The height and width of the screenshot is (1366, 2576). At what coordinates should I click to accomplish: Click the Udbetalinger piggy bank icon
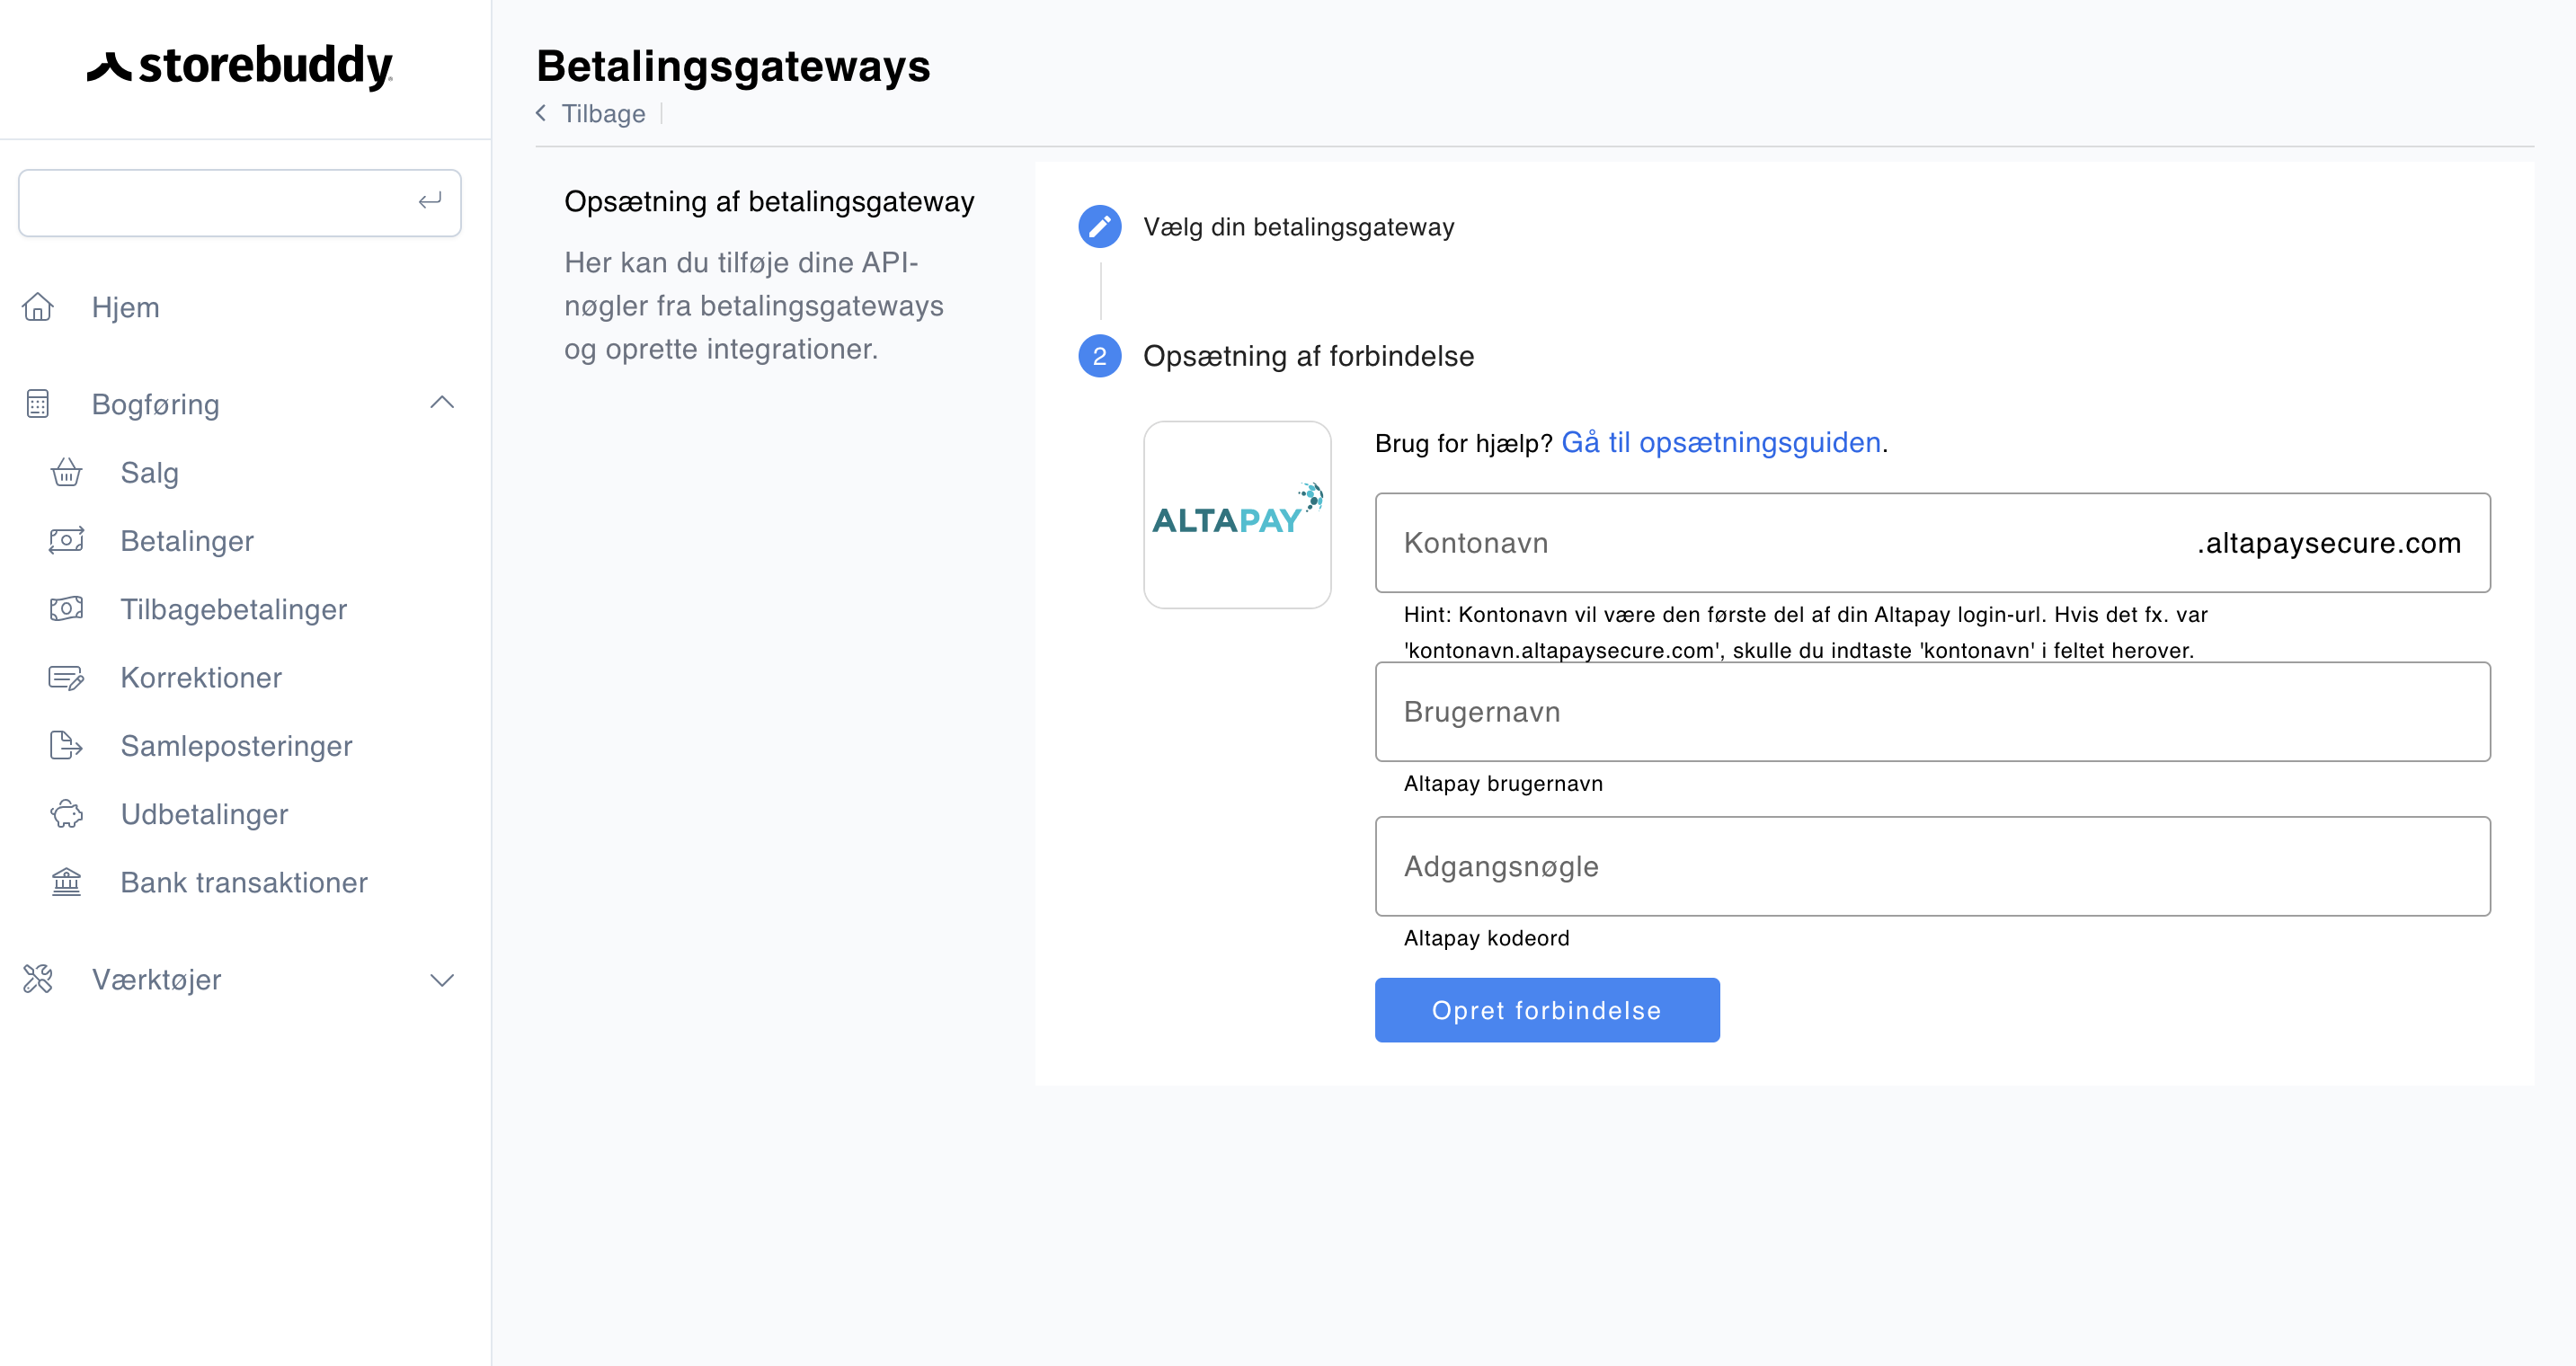click(67, 814)
